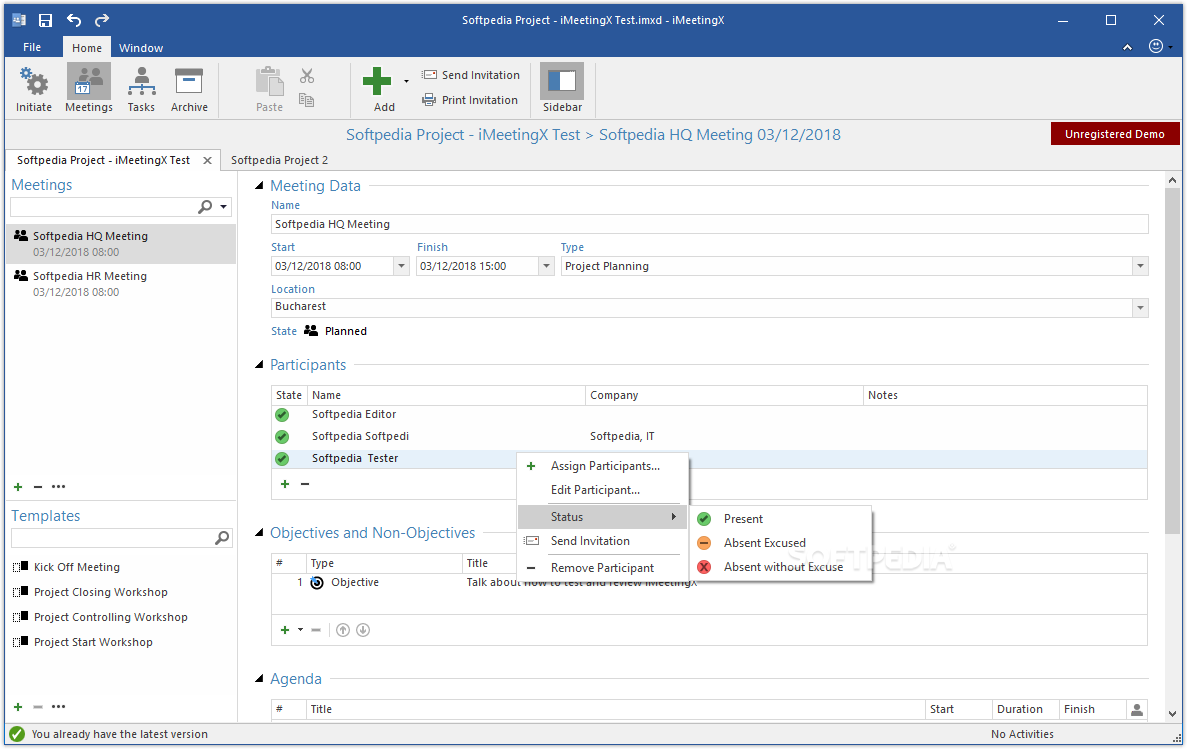
Task: Click the Unregistered Demo button
Action: pyautogui.click(x=1114, y=134)
